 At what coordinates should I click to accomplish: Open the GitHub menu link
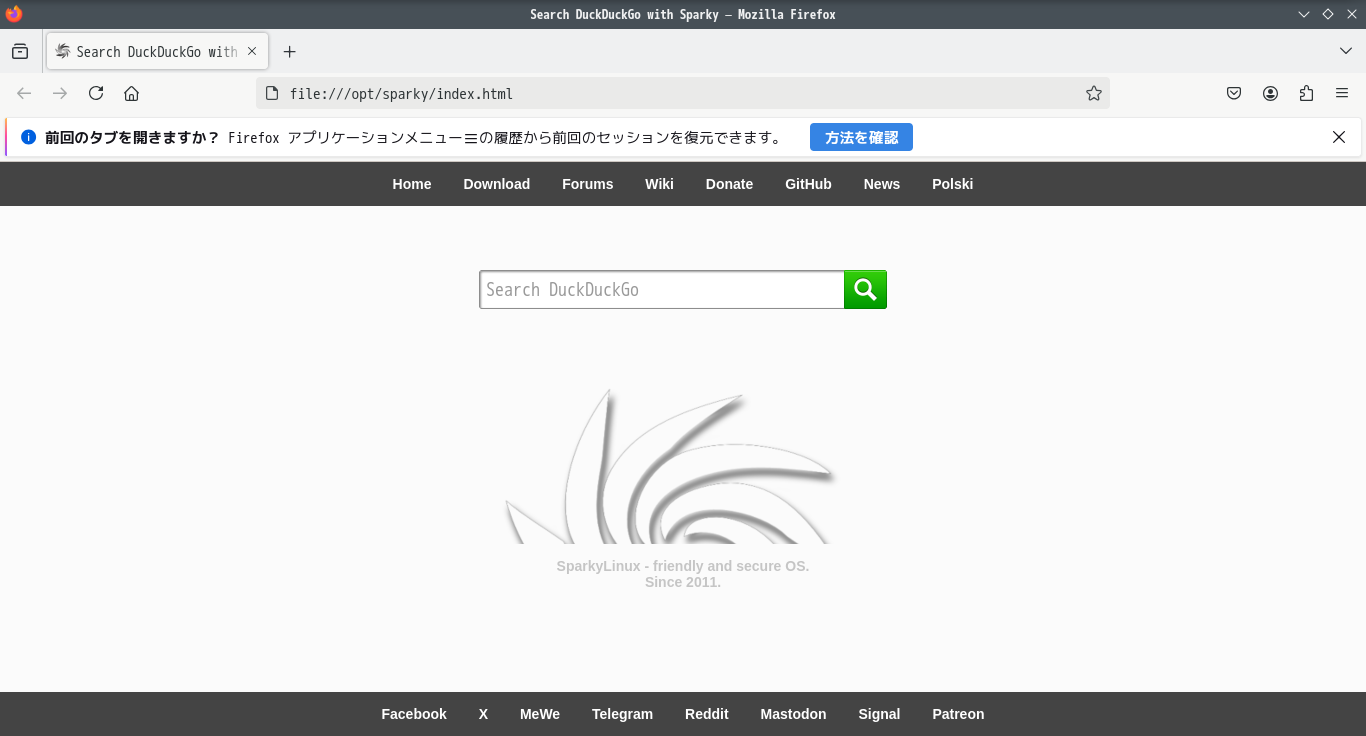coord(808,184)
